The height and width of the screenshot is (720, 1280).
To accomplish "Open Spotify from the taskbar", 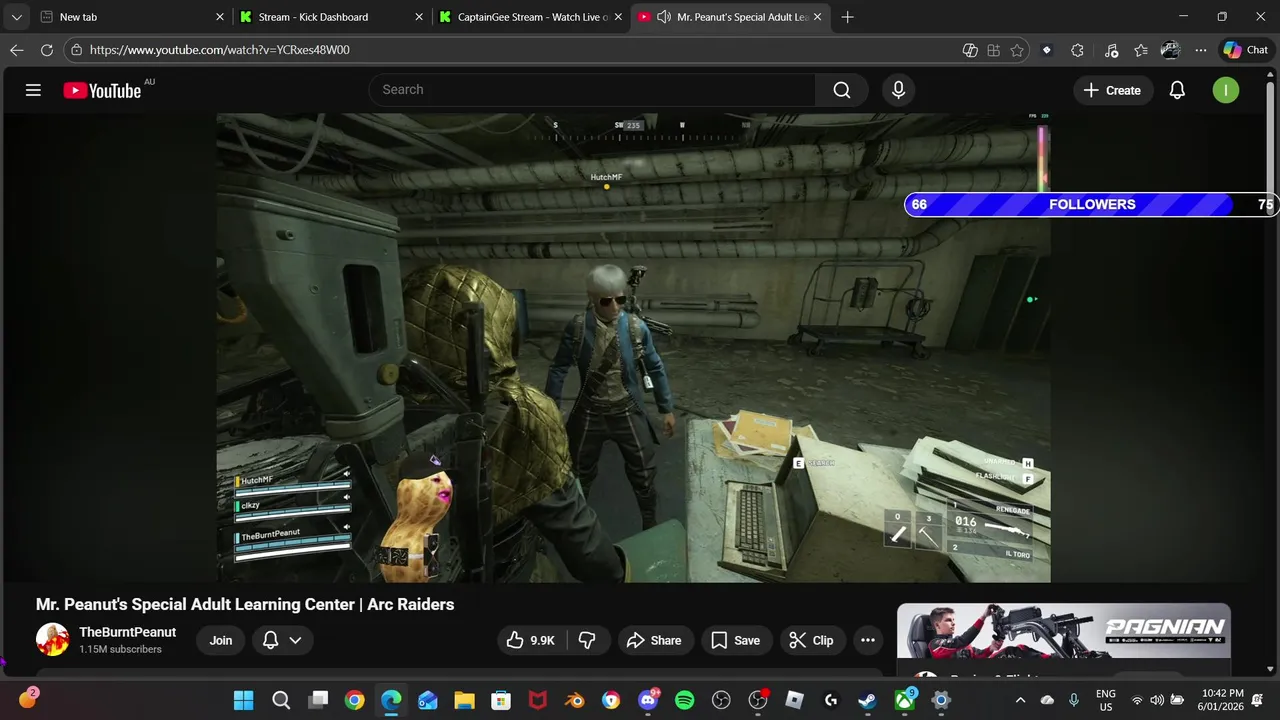I will point(684,700).
